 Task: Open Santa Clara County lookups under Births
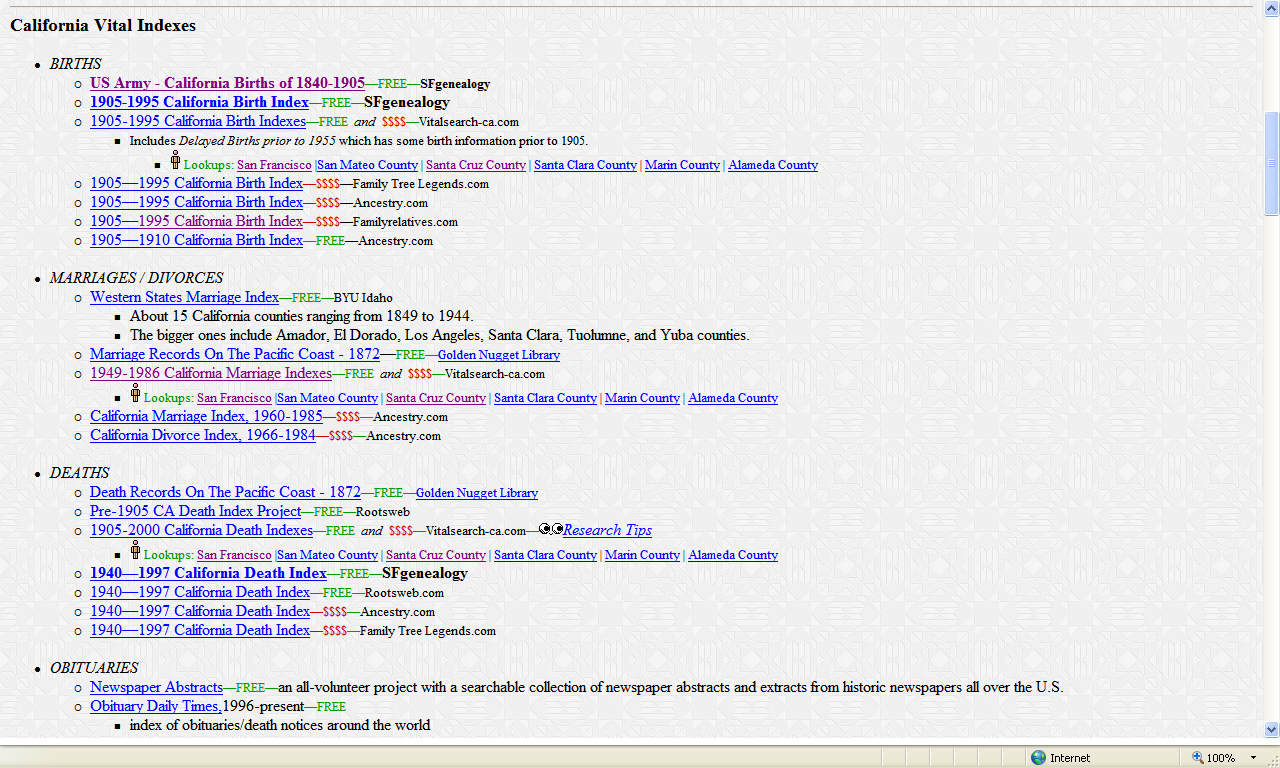coord(585,165)
